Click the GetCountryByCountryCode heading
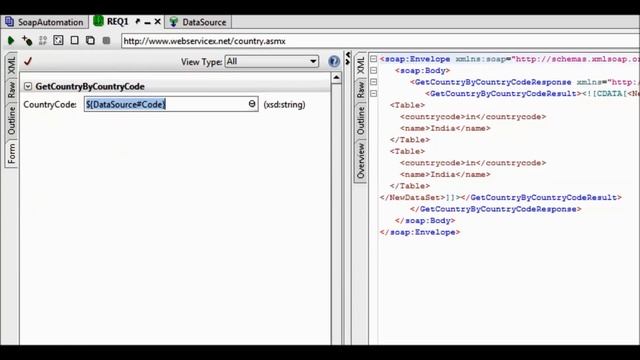The width and height of the screenshot is (640, 360). pos(90,87)
